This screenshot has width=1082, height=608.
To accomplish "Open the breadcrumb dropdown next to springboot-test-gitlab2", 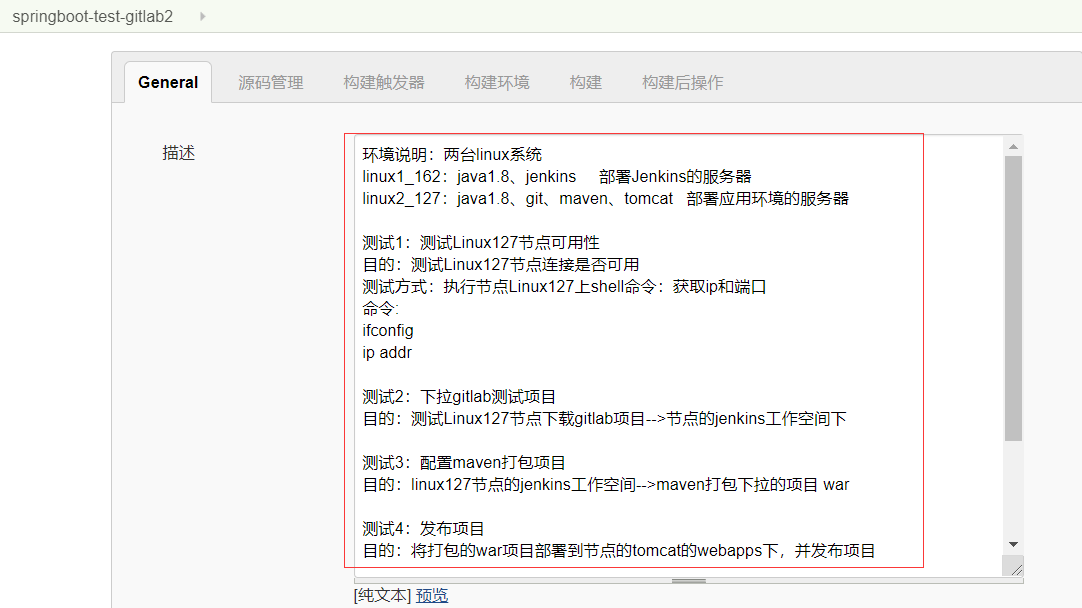I will 204,16.
